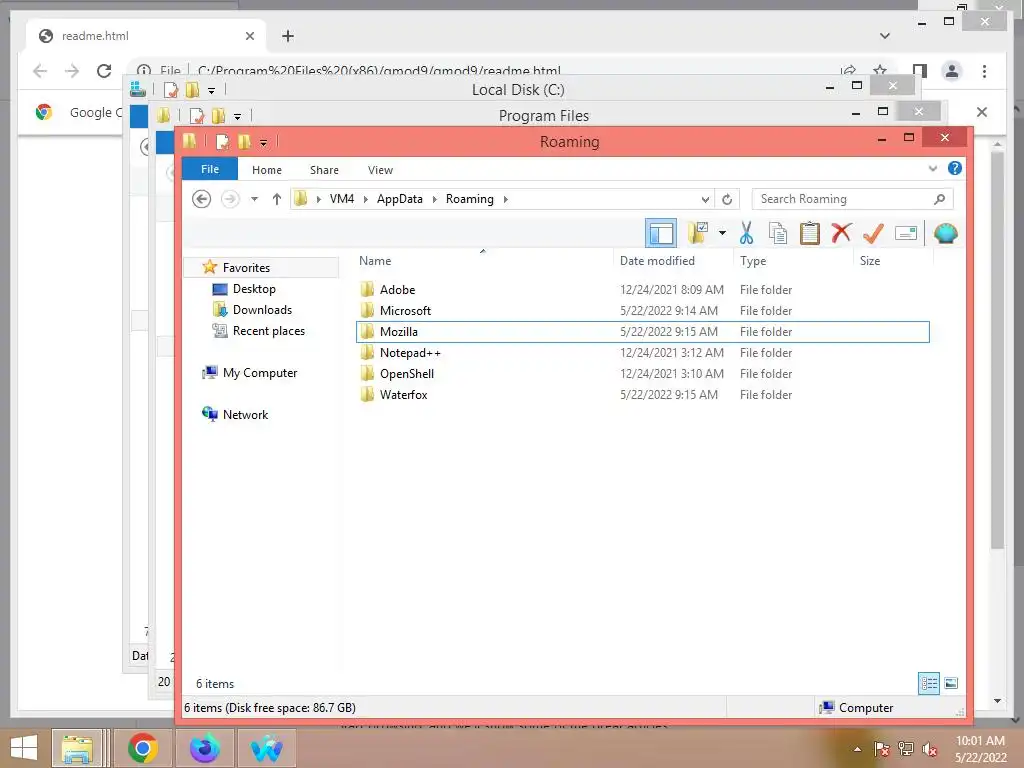
Task: Select My Computer in navigation pane
Action: tap(259, 373)
